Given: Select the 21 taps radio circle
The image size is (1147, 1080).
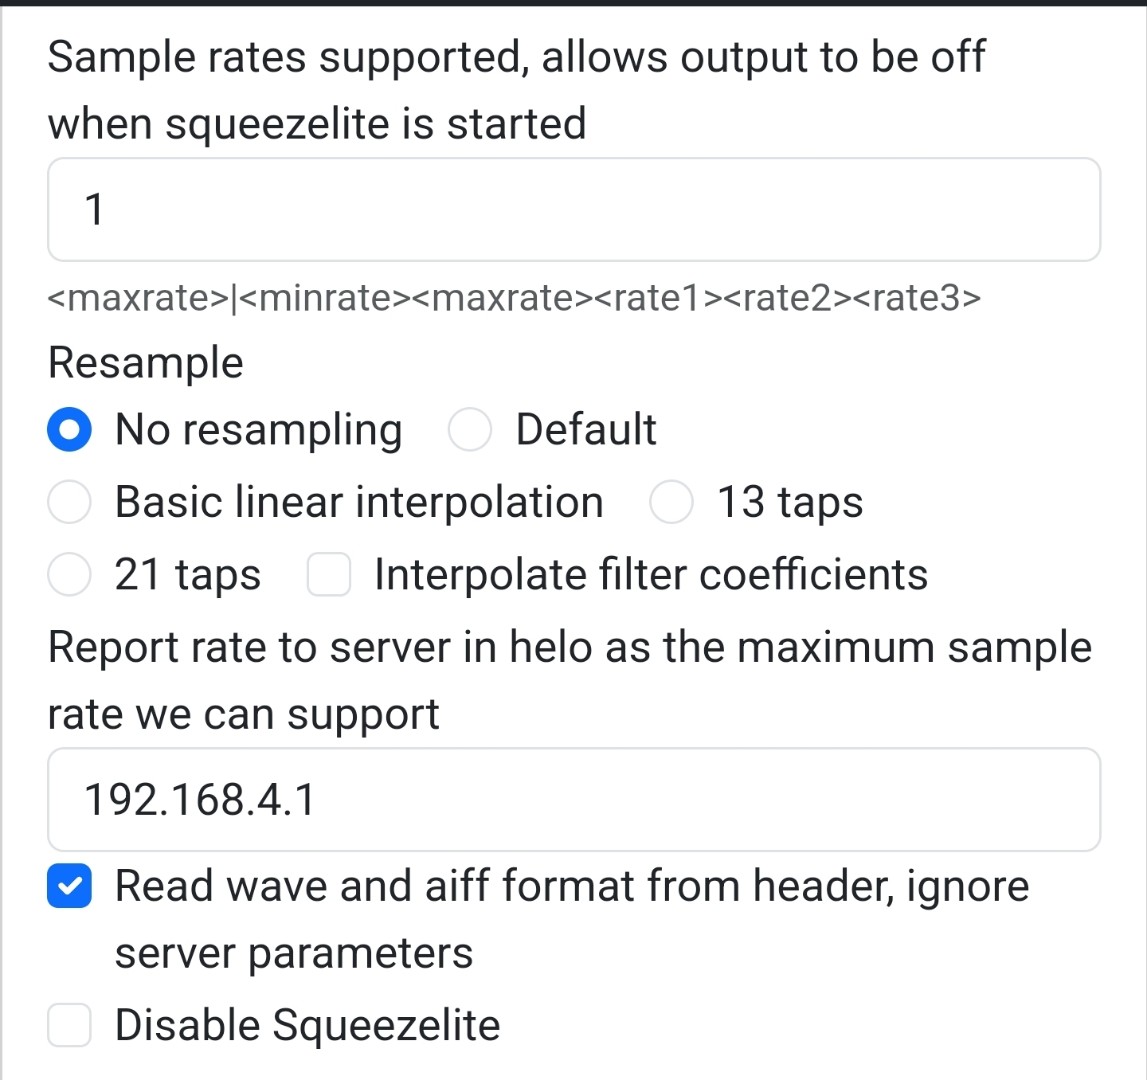Looking at the screenshot, I should click(x=70, y=576).
